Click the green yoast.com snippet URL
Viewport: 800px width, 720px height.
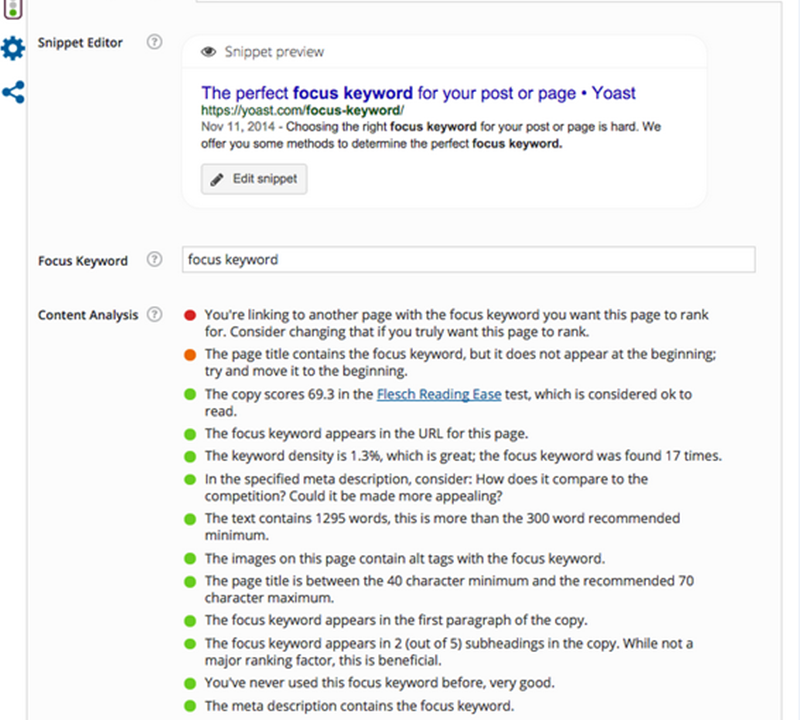(x=302, y=111)
